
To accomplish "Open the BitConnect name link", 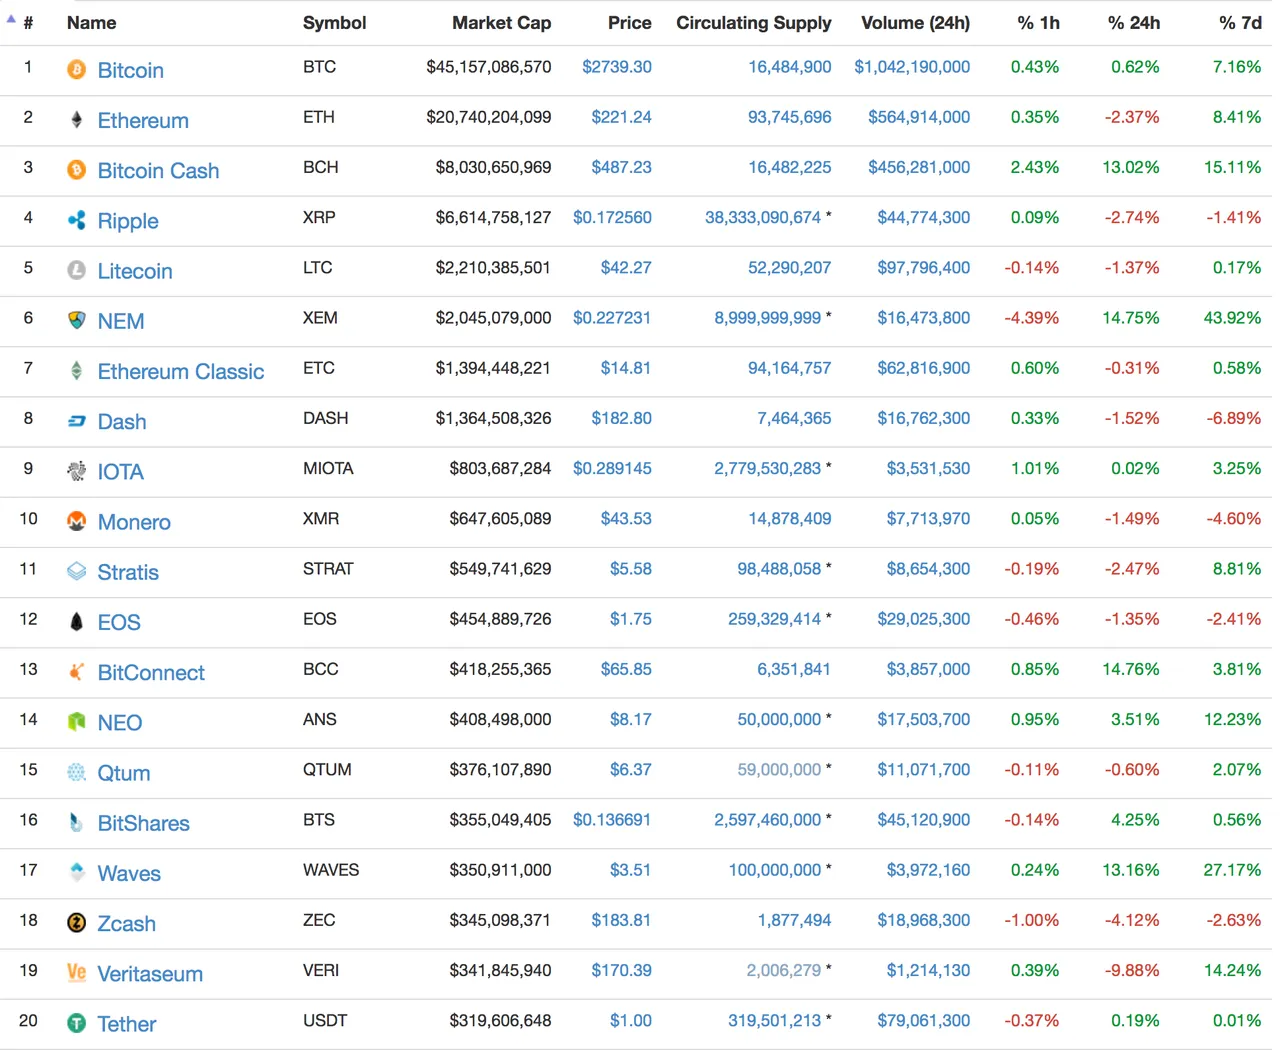I will coord(151,673).
